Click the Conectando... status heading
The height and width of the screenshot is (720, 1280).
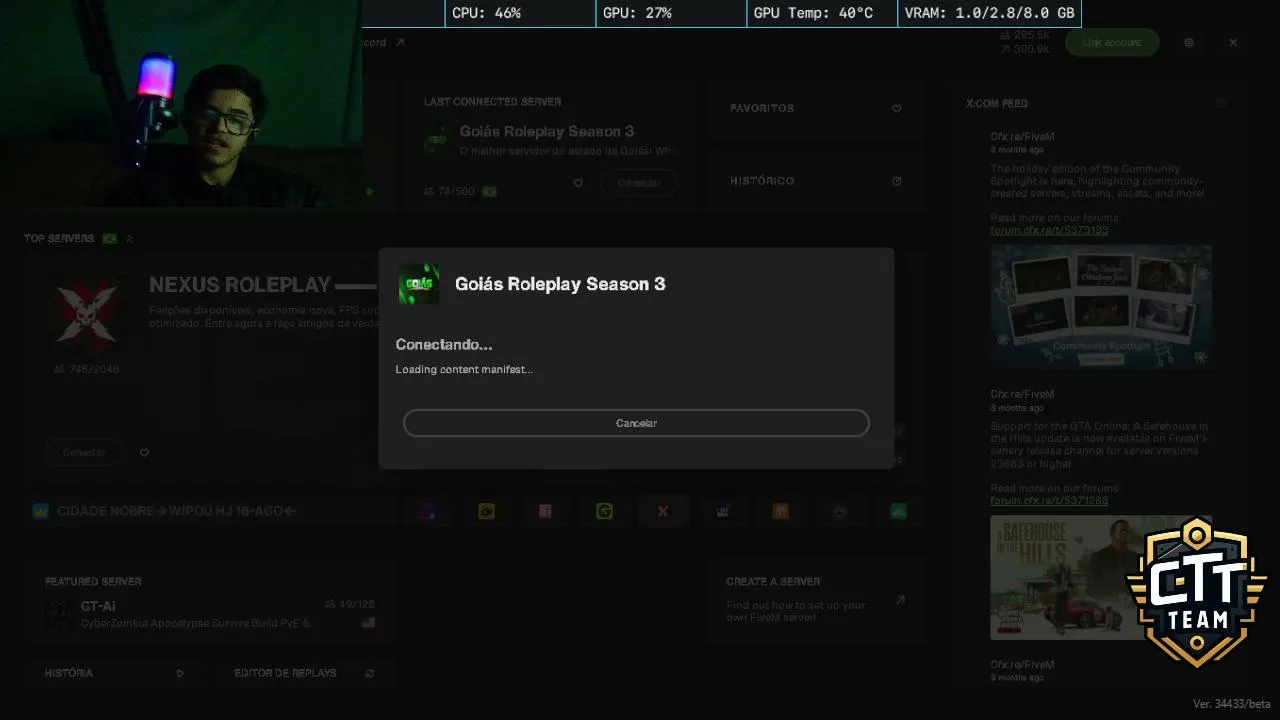click(x=444, y=345)
